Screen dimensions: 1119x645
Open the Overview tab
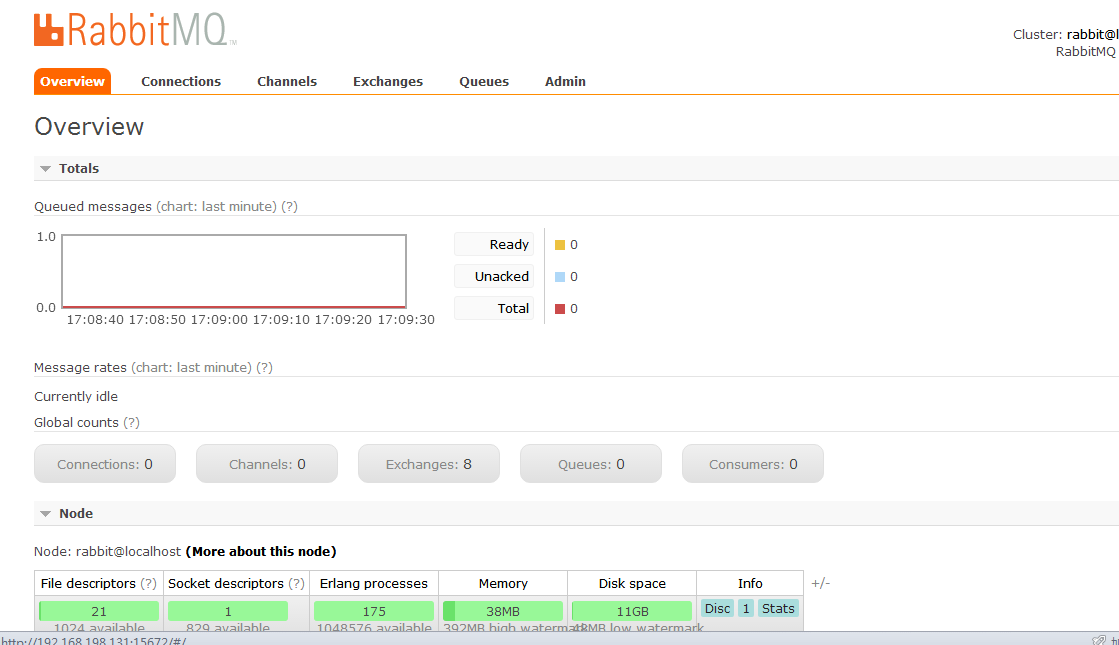point(72,81)
